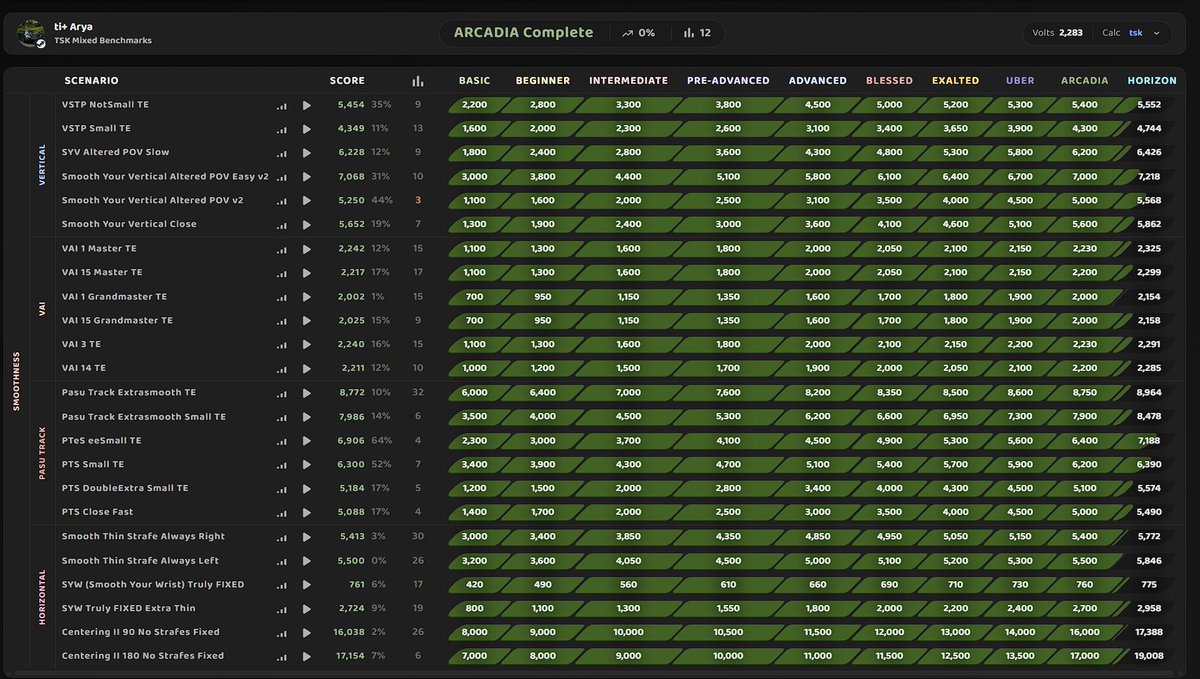Image resolution: width=1200 pixels, height=679 pixels.
Task: Click the VAI subcategory label
Action: click(x=43, y=309)
